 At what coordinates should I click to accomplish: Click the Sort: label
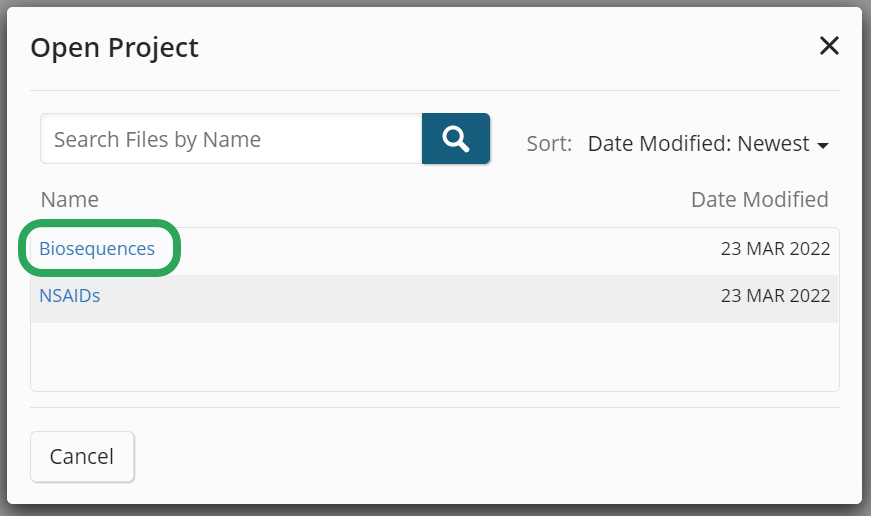click(x=549, y=144)
